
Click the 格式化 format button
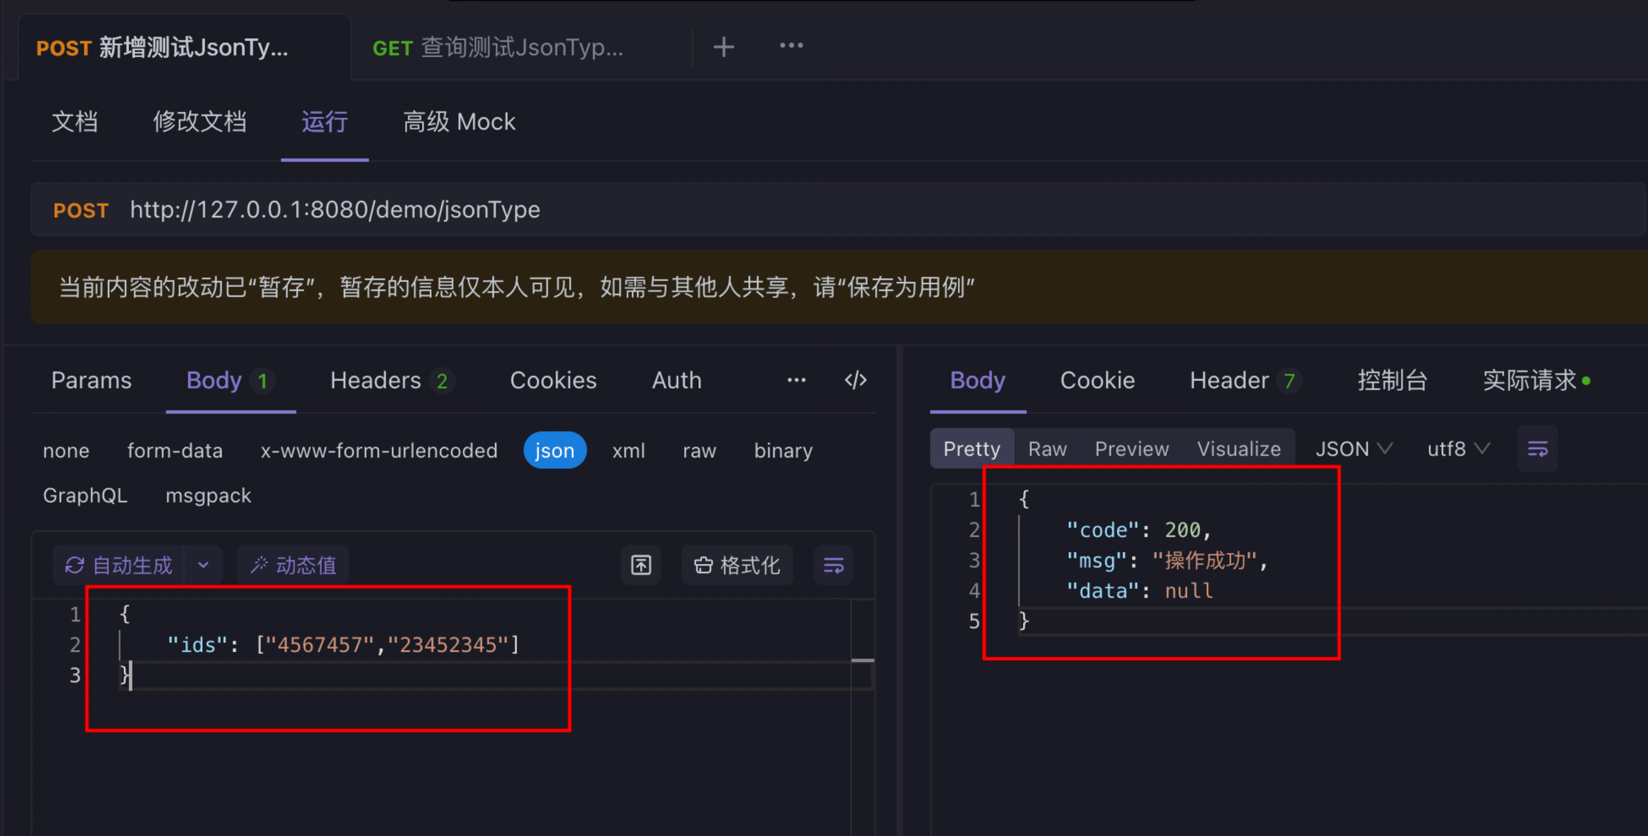(737, 565)
